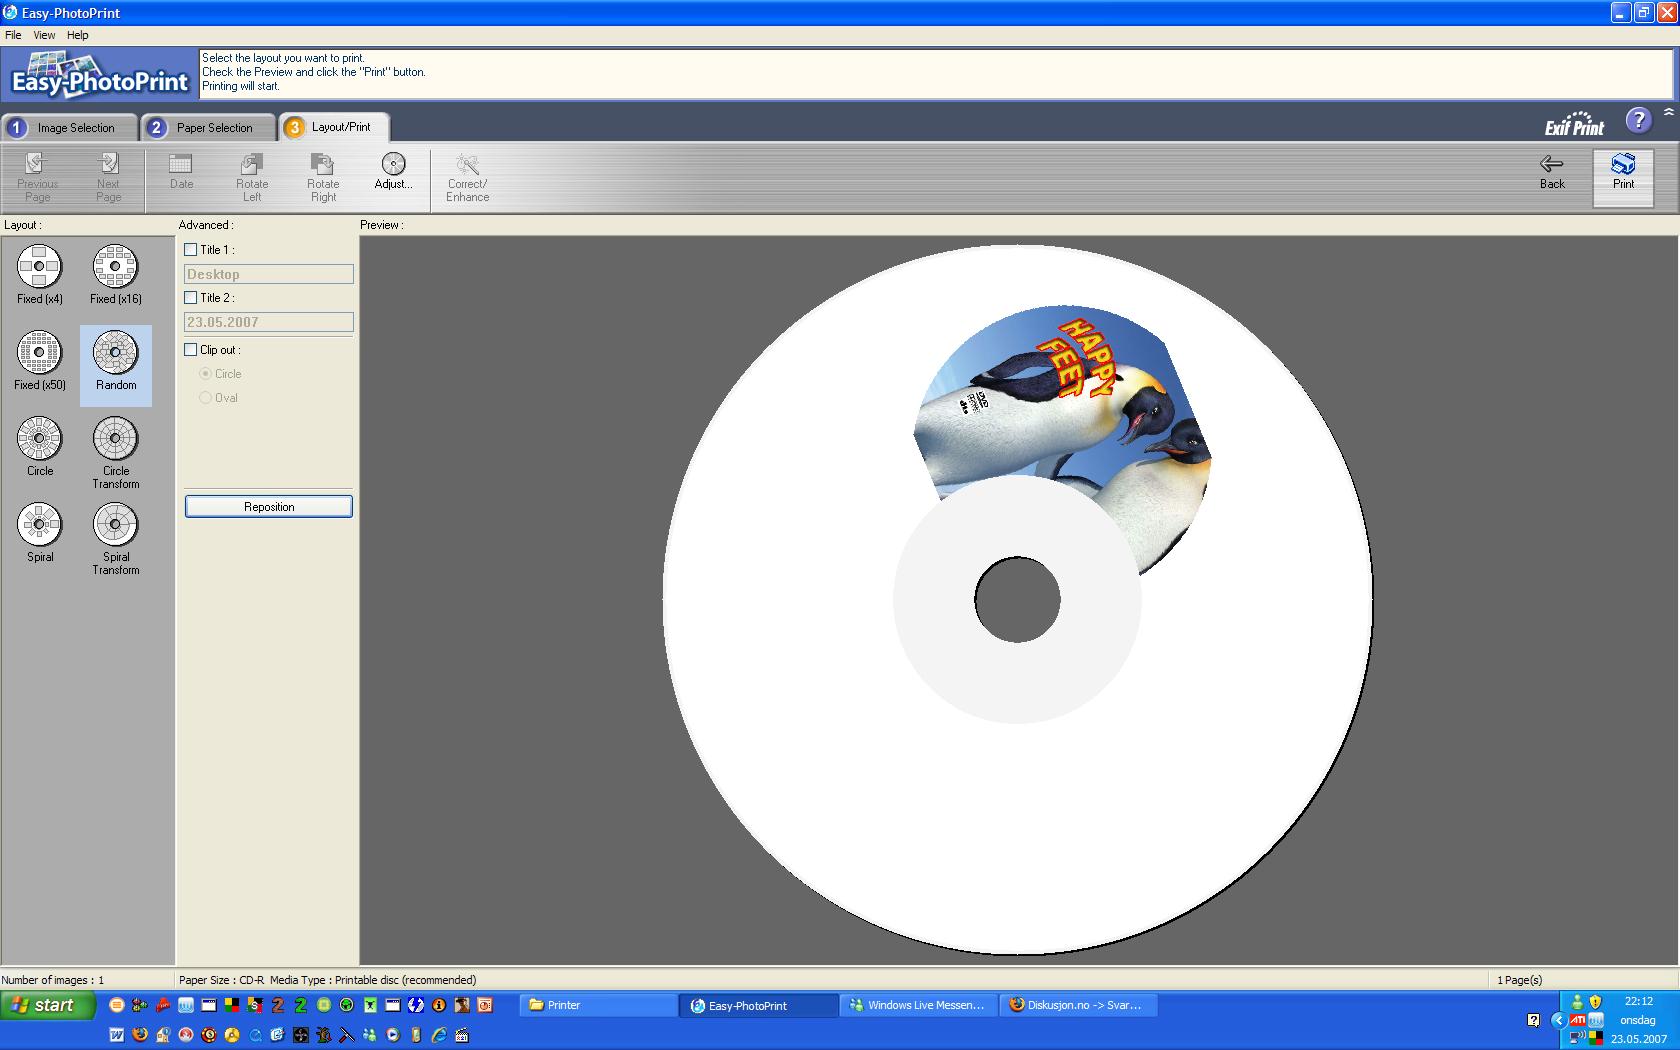Open the help question mark icon
Viewport: 1680px width, 1050px height.
pos(1638,121)
